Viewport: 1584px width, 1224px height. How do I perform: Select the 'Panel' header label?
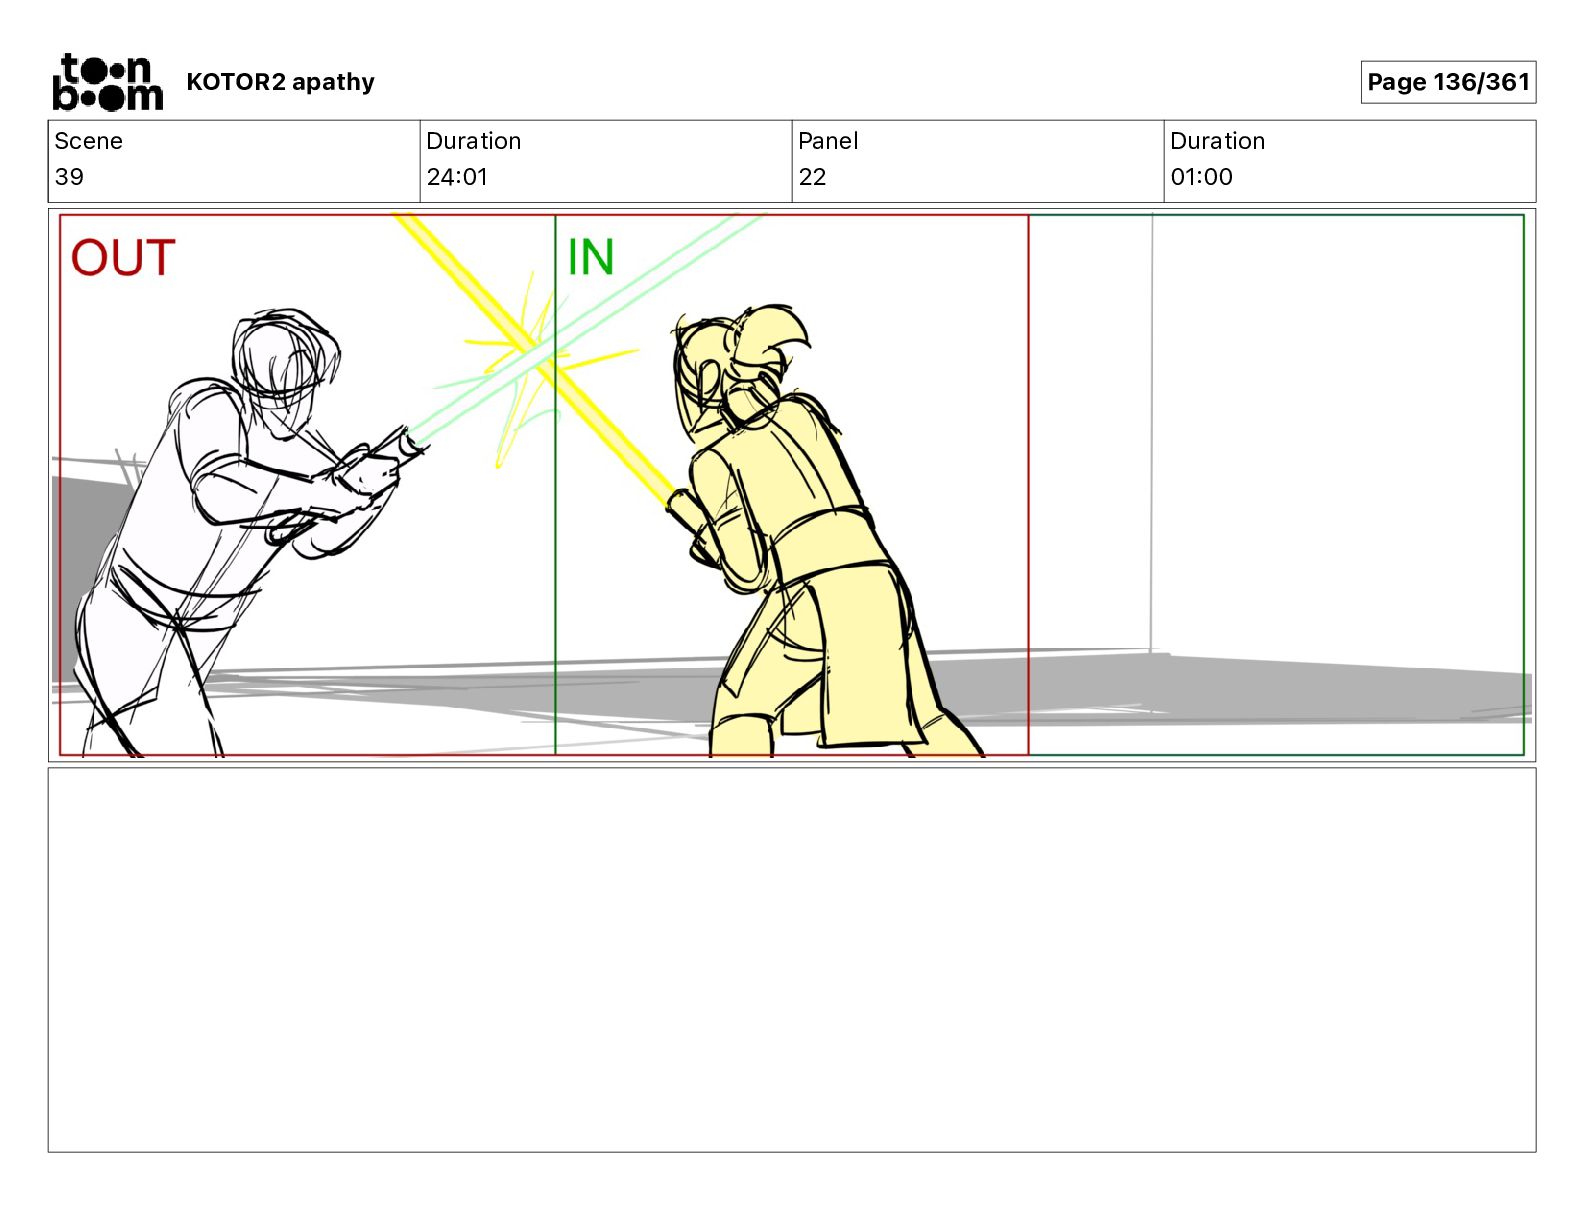coord(828,141)
